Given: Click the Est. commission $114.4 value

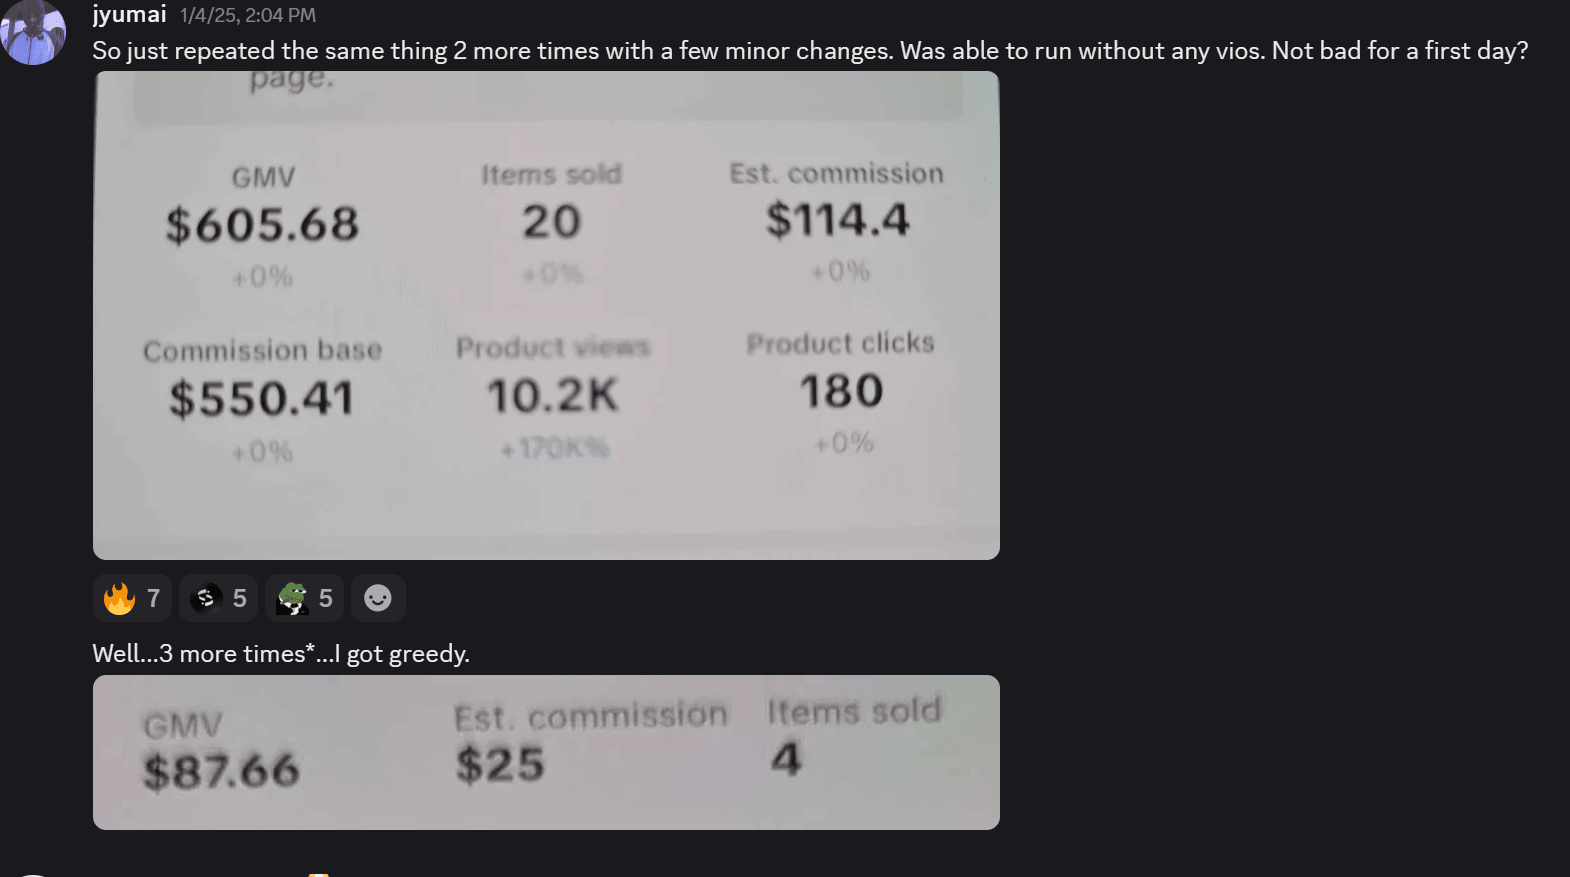Looking at the screenshot, I should coord(838,220).
